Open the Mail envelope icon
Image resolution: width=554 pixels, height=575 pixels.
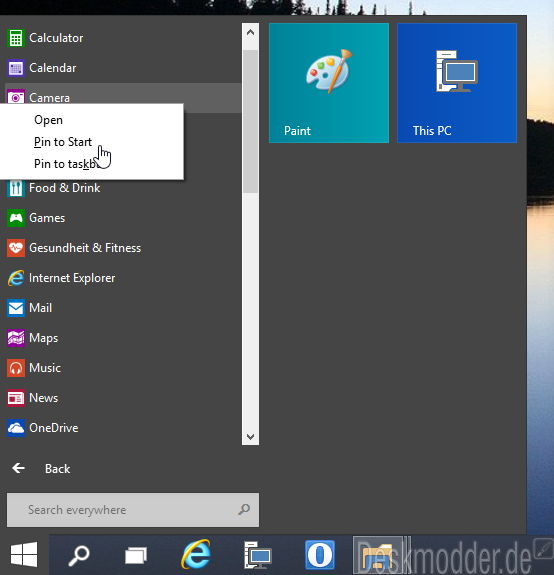16,308
